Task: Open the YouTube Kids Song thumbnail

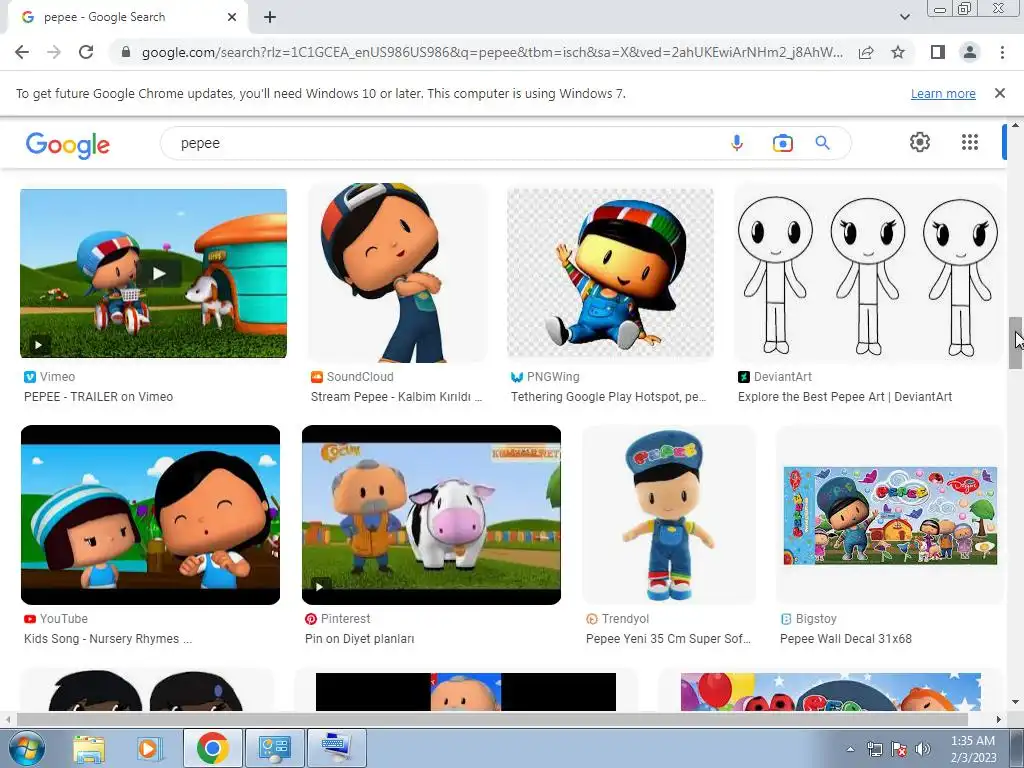Action: click(x=150, y=515)
